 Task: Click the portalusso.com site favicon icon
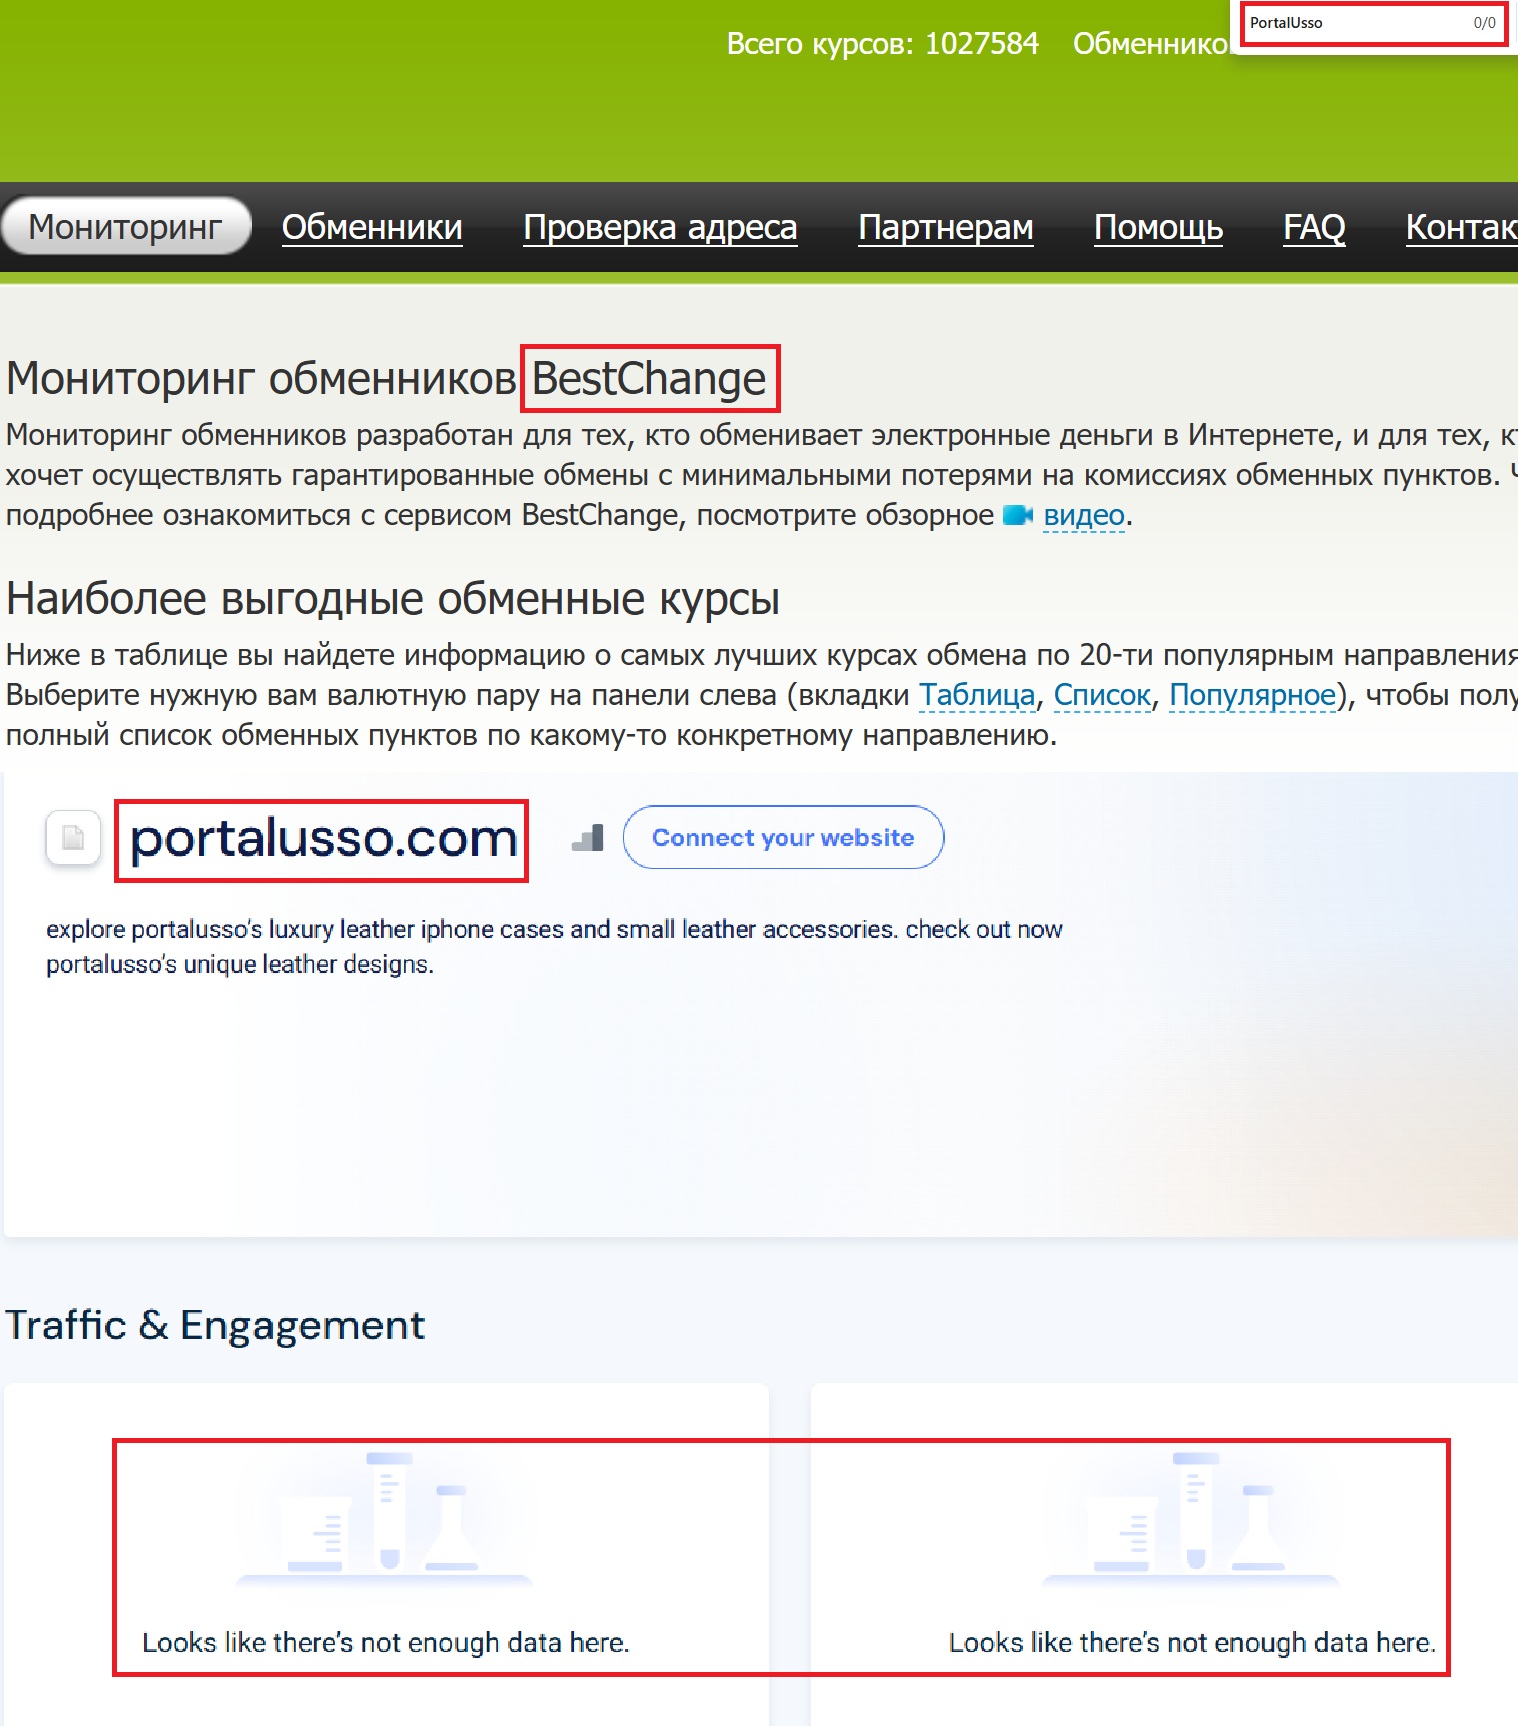point(73,837)
